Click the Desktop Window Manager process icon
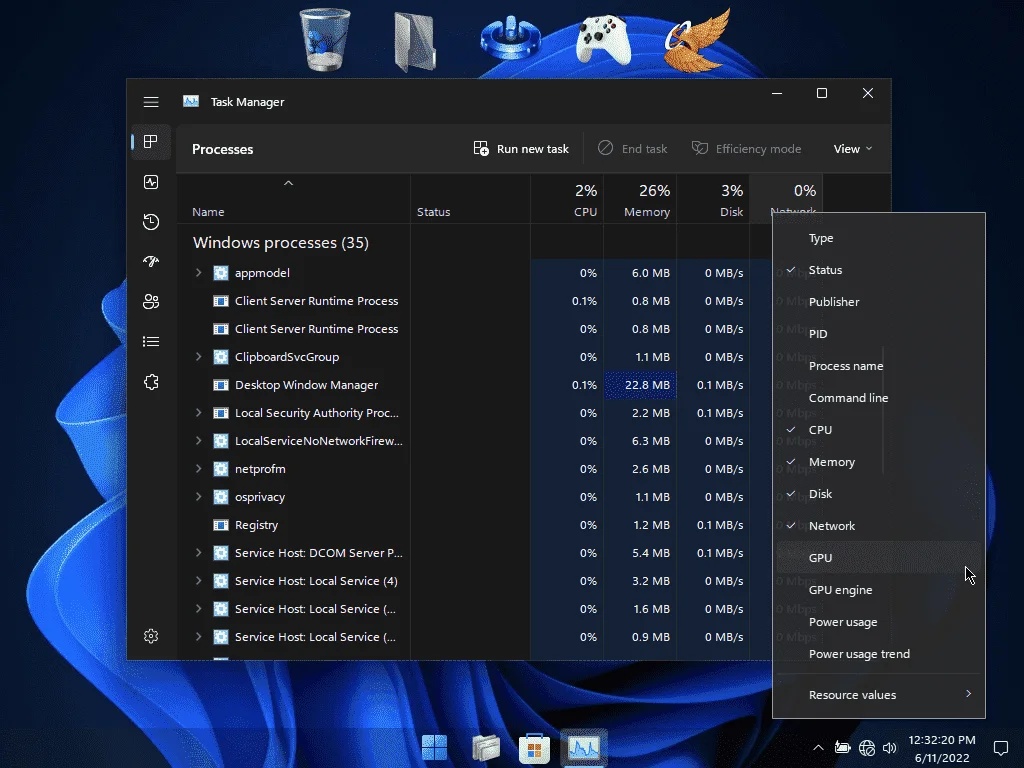This screenshot has height=768, width=1024. pos(221,385)
